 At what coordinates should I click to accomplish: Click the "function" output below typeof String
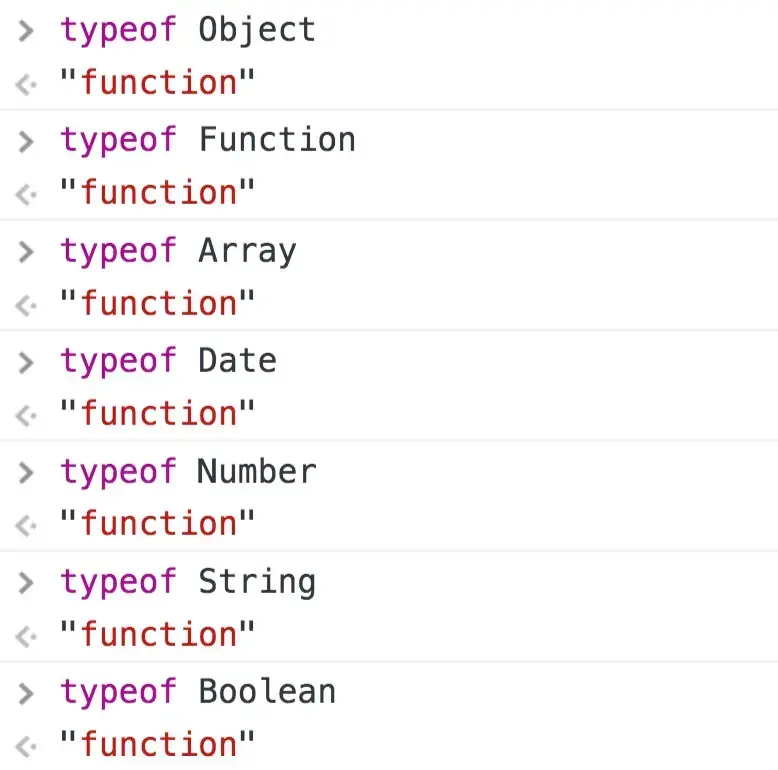157,634
